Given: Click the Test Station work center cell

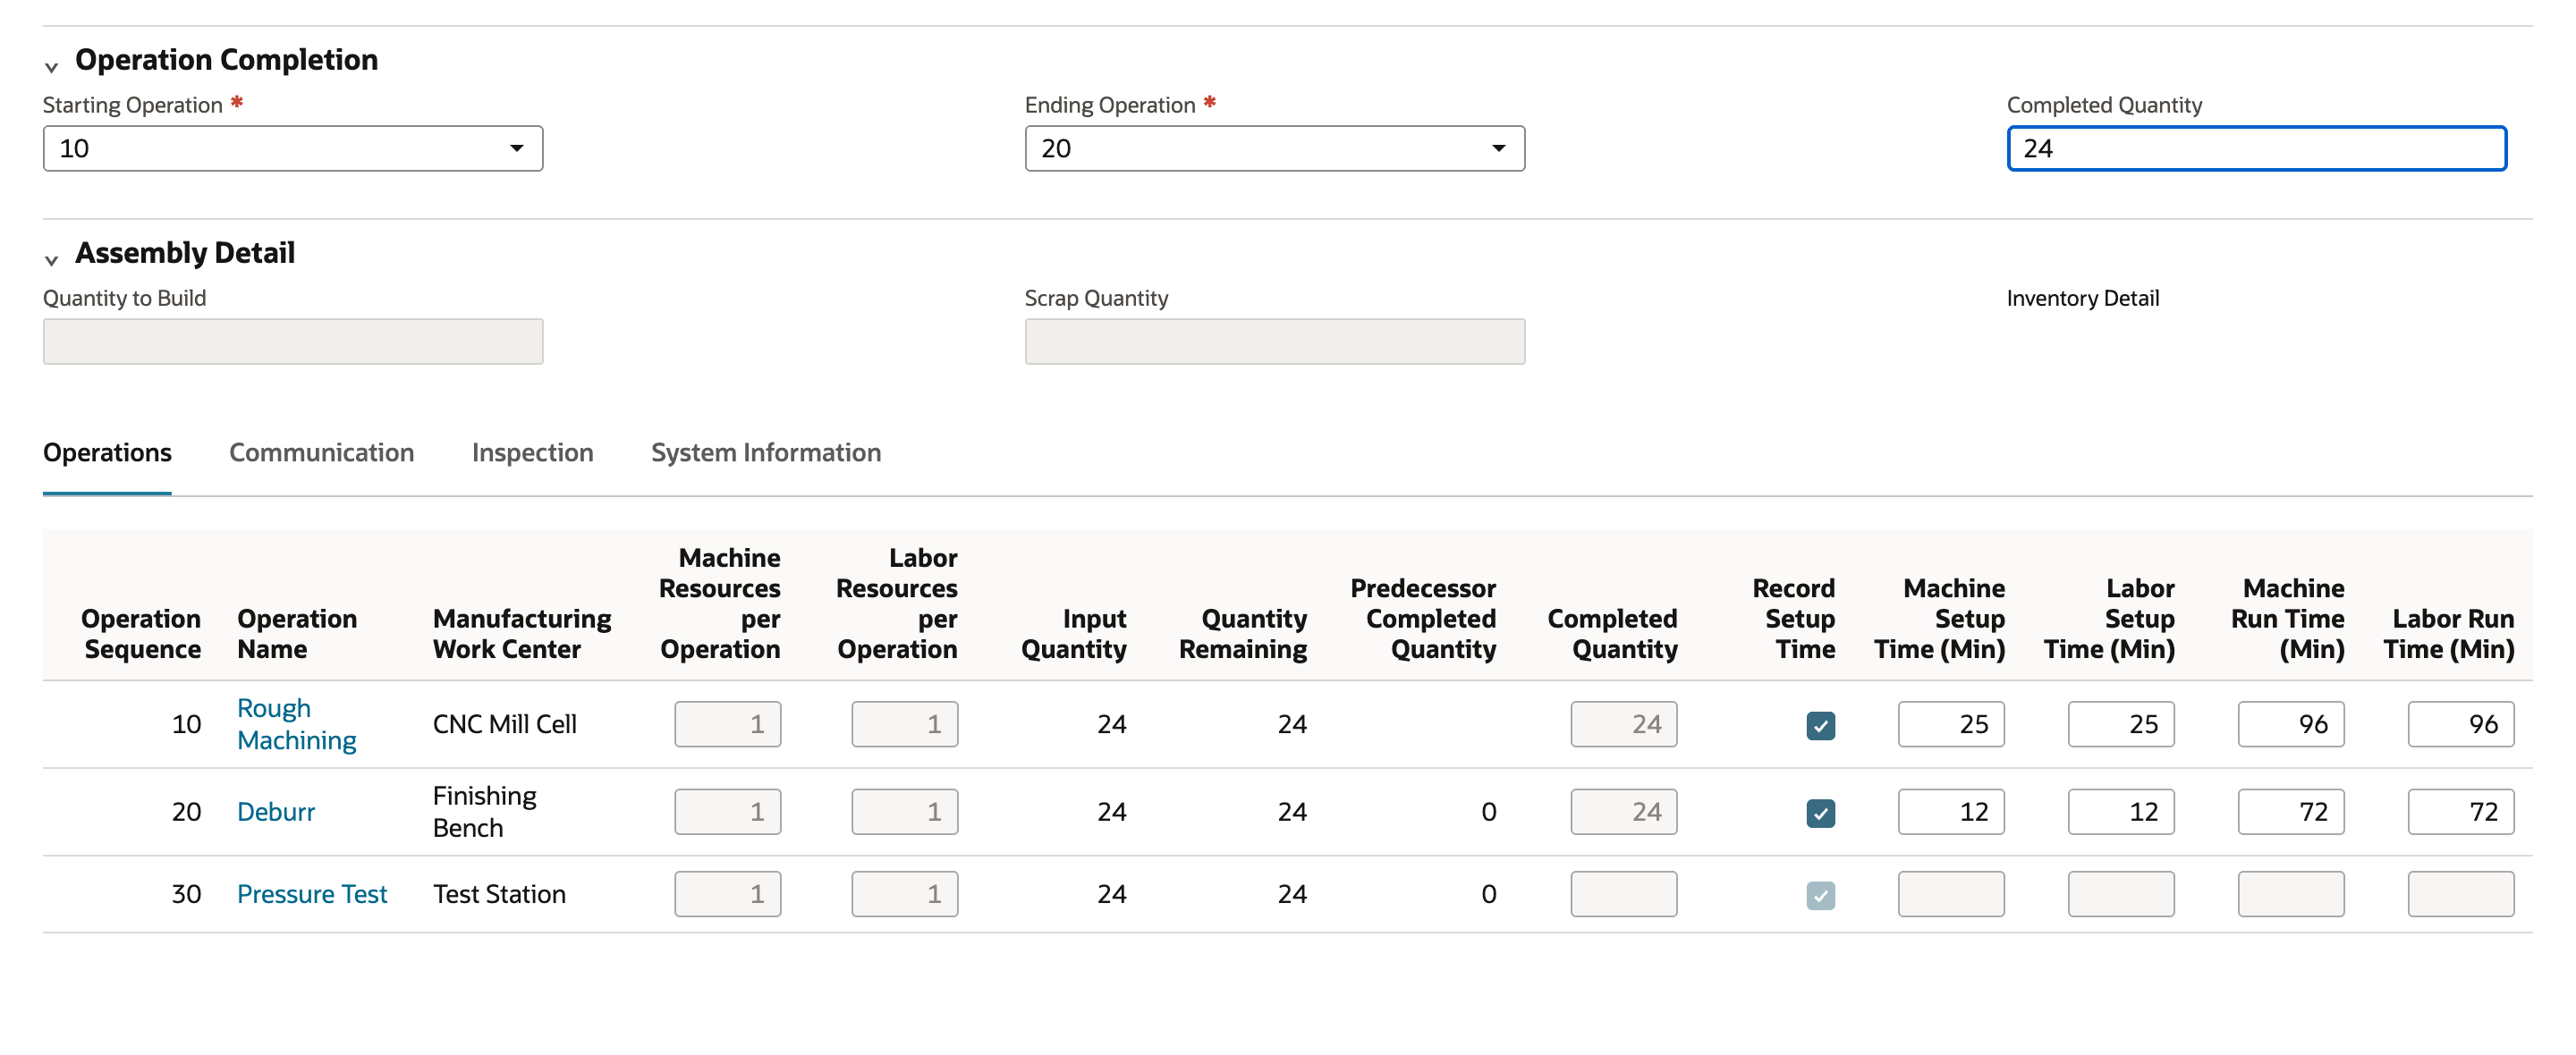Looking at the screenshot, I should point(499,894).
